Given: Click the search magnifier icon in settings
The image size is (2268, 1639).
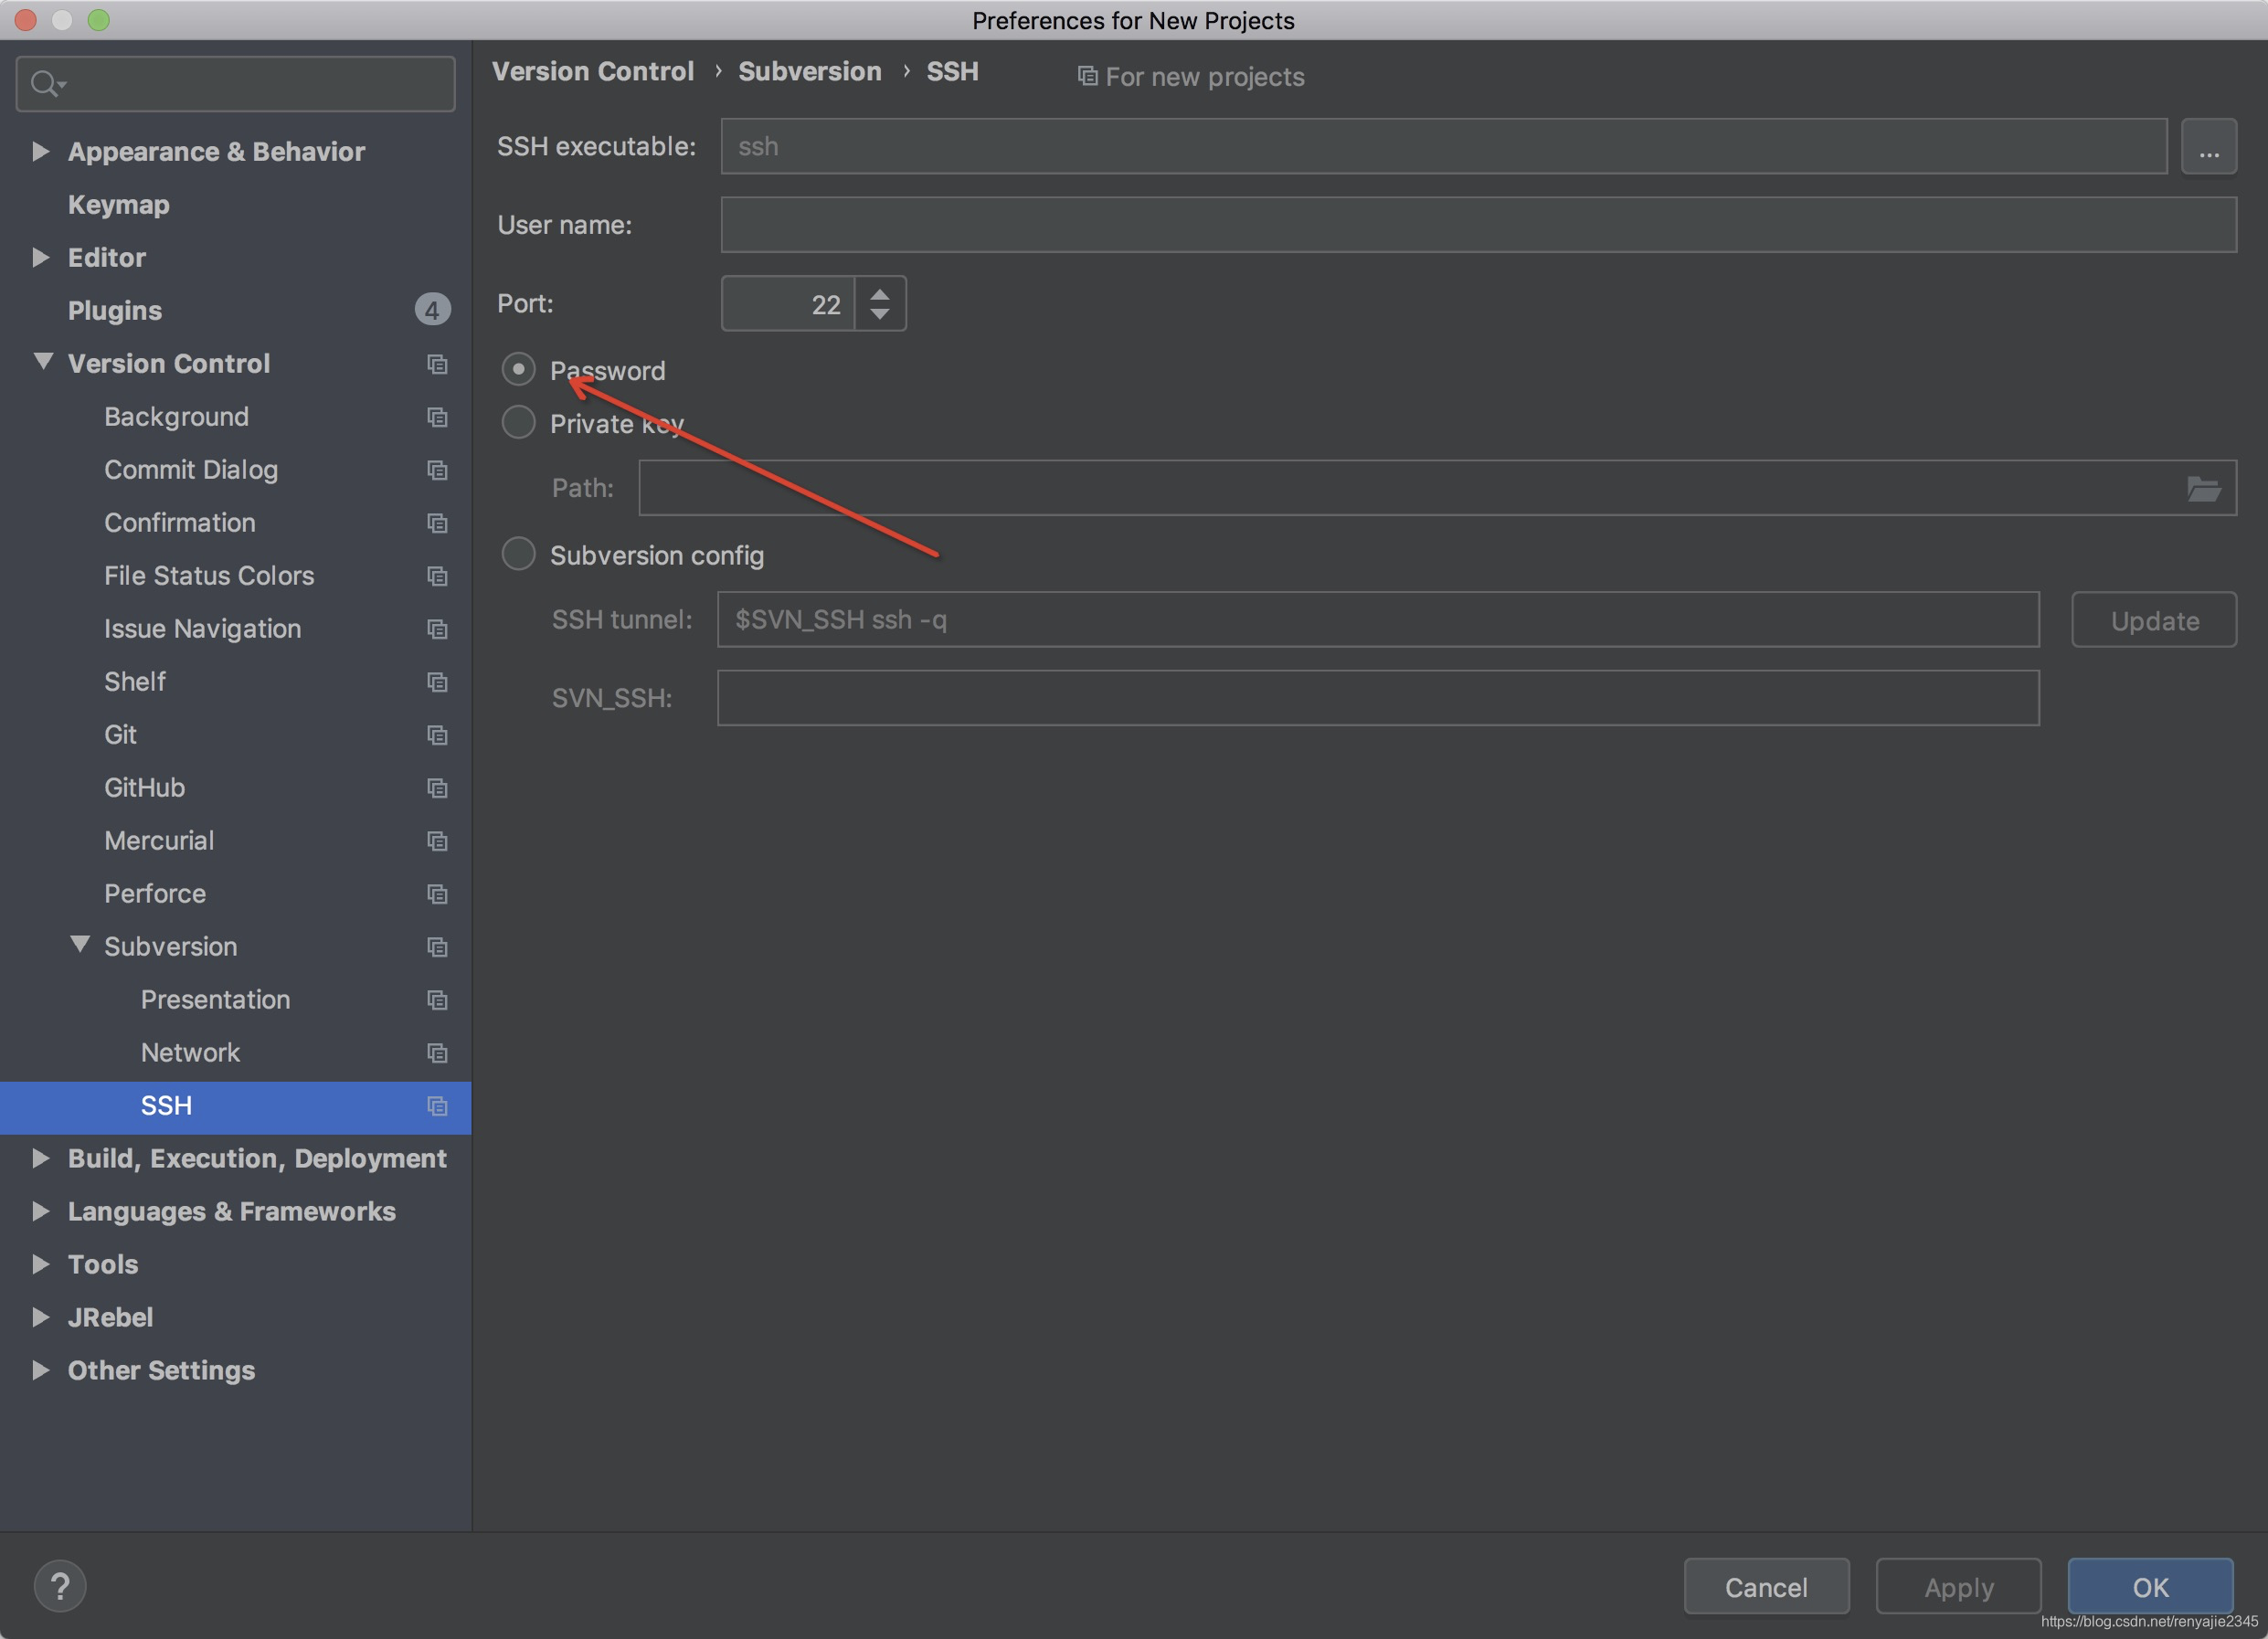Looking at the screenshot, I should click(x=46, y=84).
